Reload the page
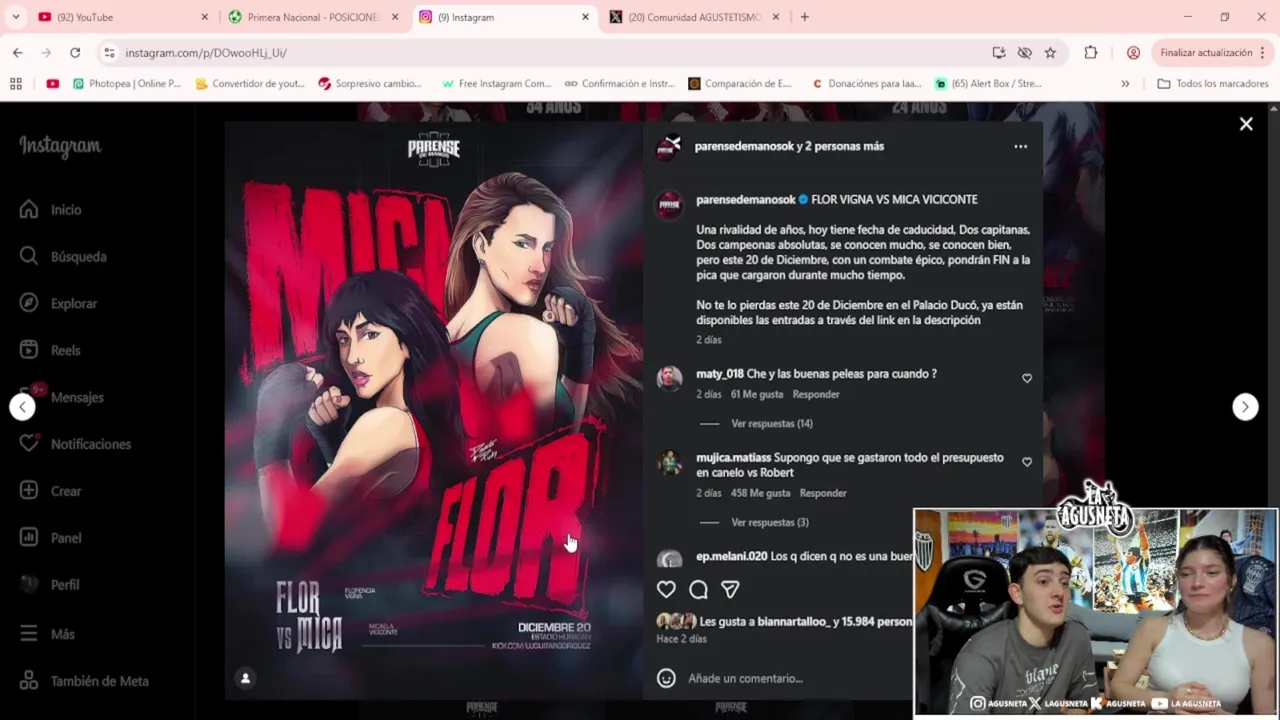 click(75, 52)
